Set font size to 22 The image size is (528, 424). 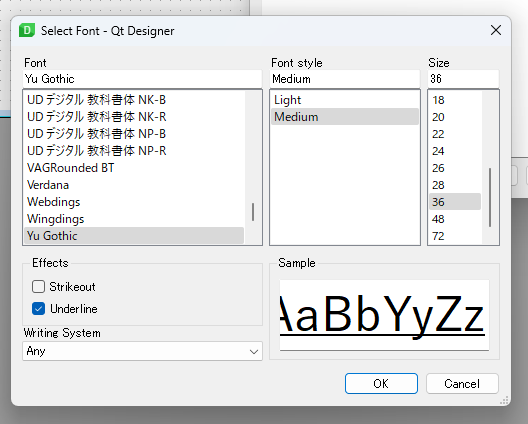(x=455, y=134)
